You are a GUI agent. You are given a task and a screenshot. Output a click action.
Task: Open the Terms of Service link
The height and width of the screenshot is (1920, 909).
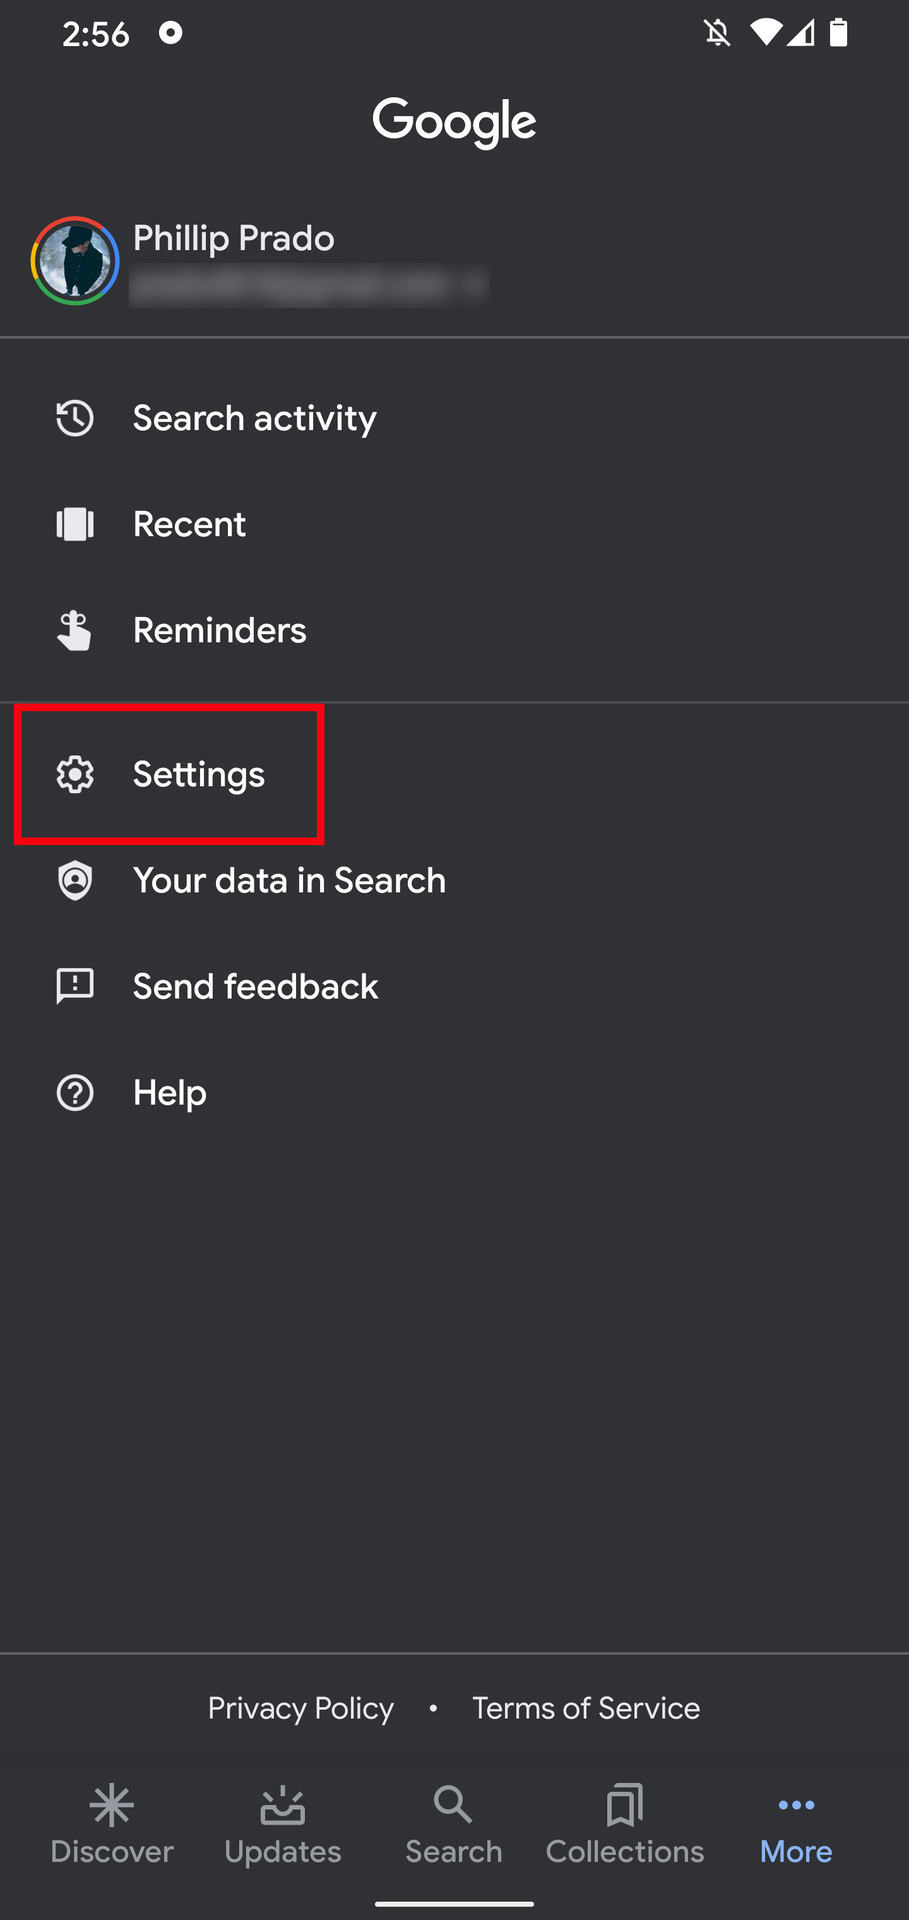(x=586, y=1708)
